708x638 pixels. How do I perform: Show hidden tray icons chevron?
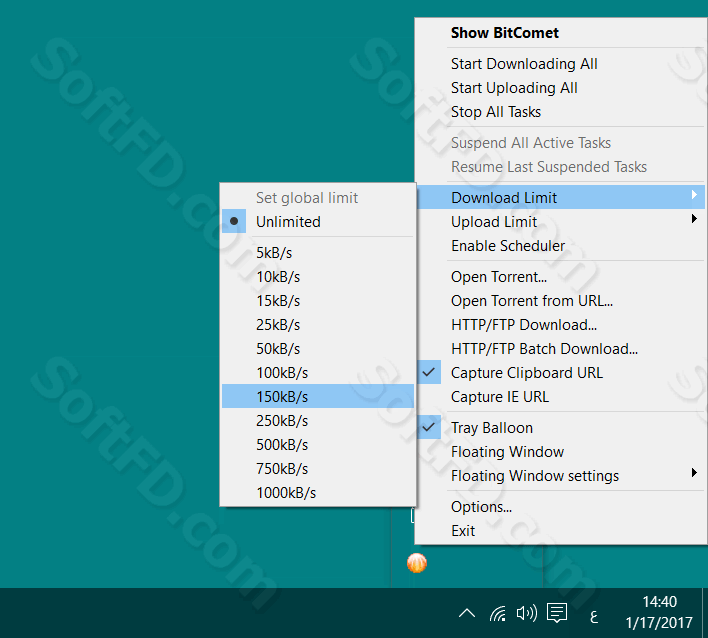tap(467, 613)
